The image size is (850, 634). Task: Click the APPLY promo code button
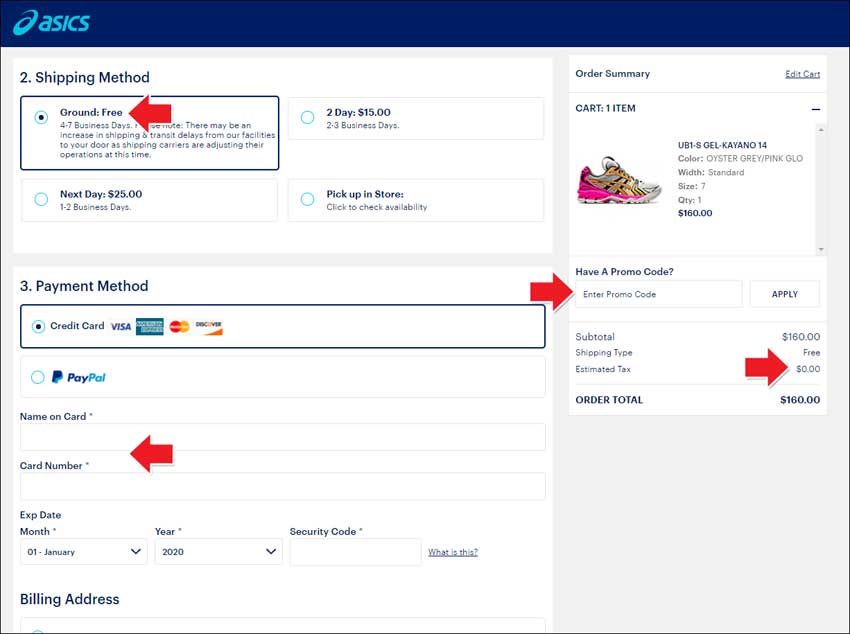point(784,294)
